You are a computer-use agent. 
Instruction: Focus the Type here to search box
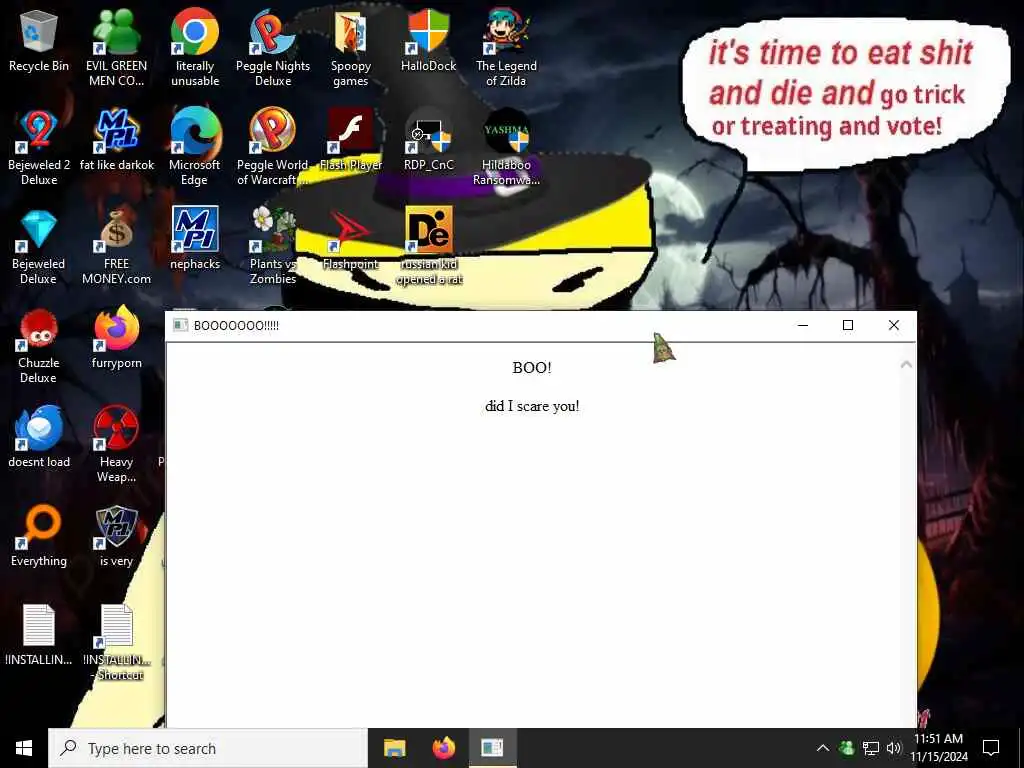click(208, 748)
